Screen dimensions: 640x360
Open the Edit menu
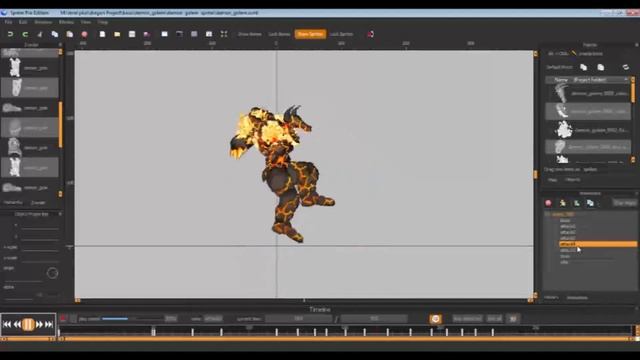[23, 22]
